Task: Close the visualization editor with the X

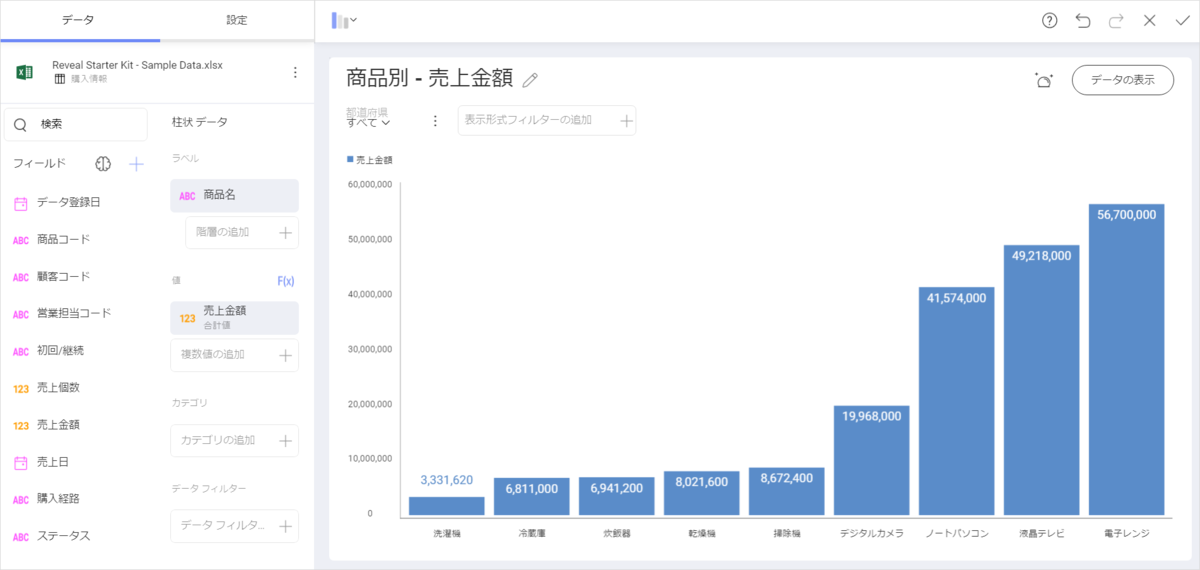Action: pos(1150,20)
